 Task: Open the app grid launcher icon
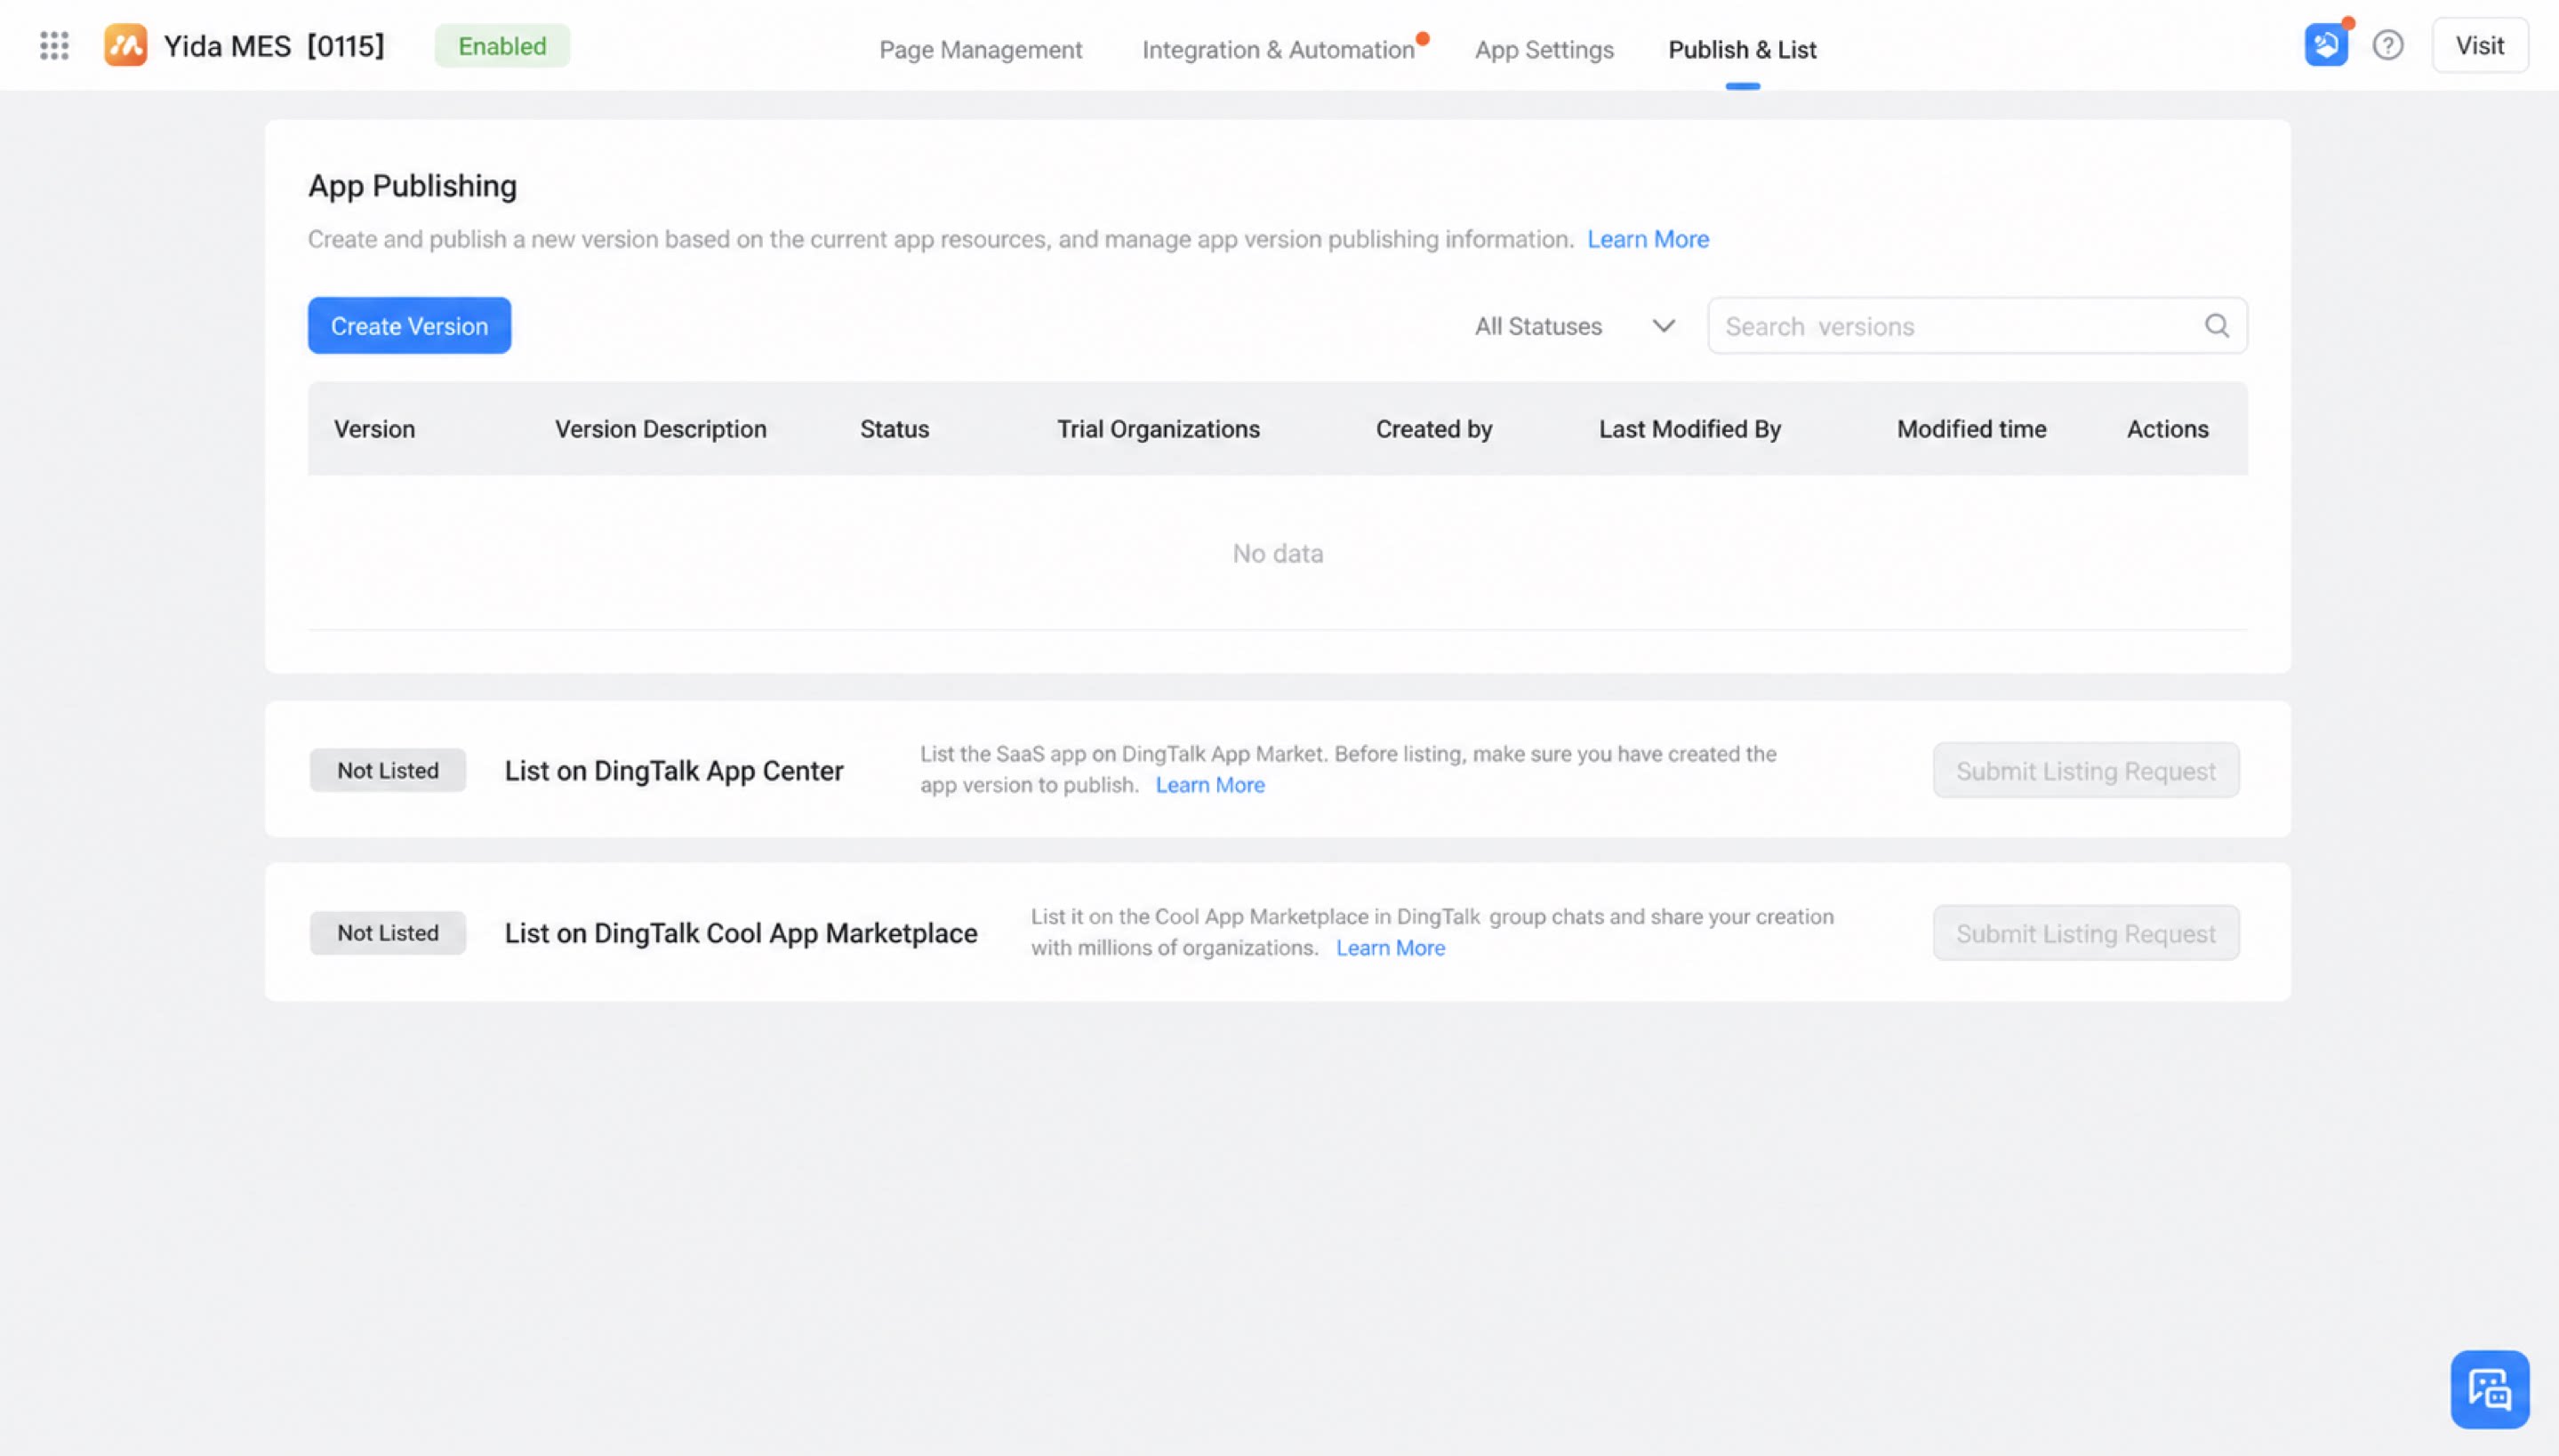pyautogui.click(x=54, y=45)
